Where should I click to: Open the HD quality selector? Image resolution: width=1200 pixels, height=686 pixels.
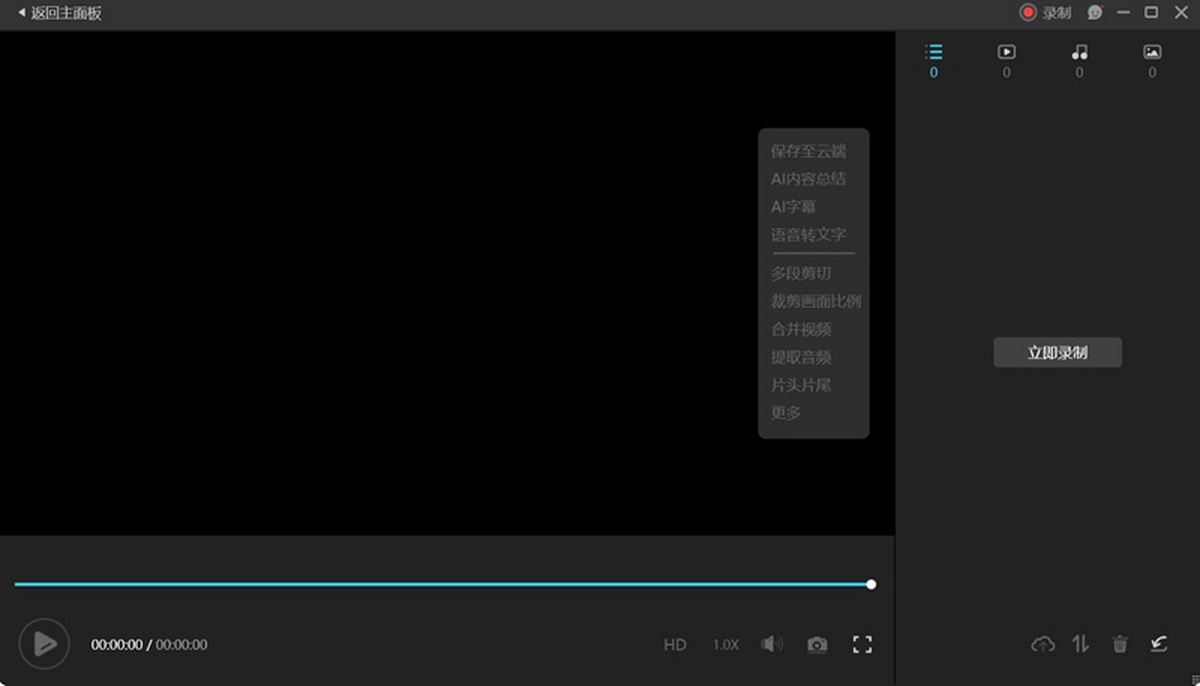click(675, 645)
